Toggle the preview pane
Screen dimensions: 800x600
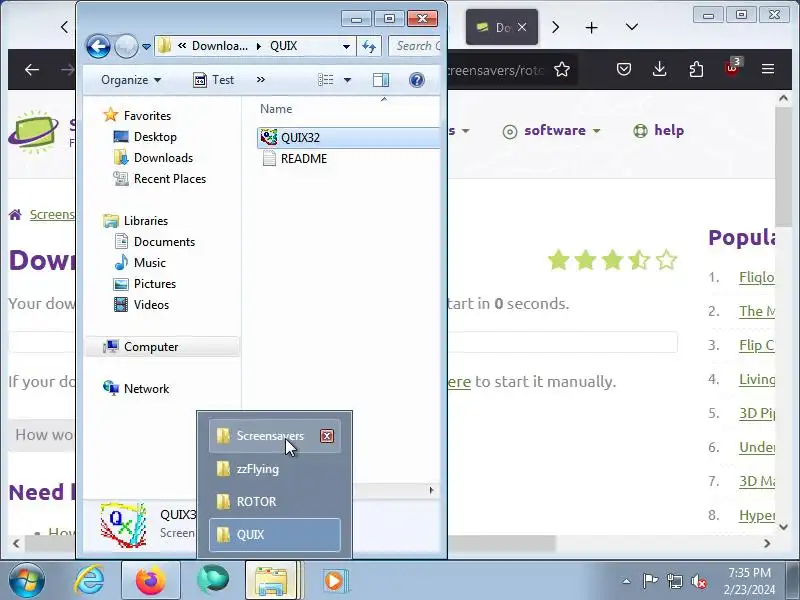click(381, 80)
